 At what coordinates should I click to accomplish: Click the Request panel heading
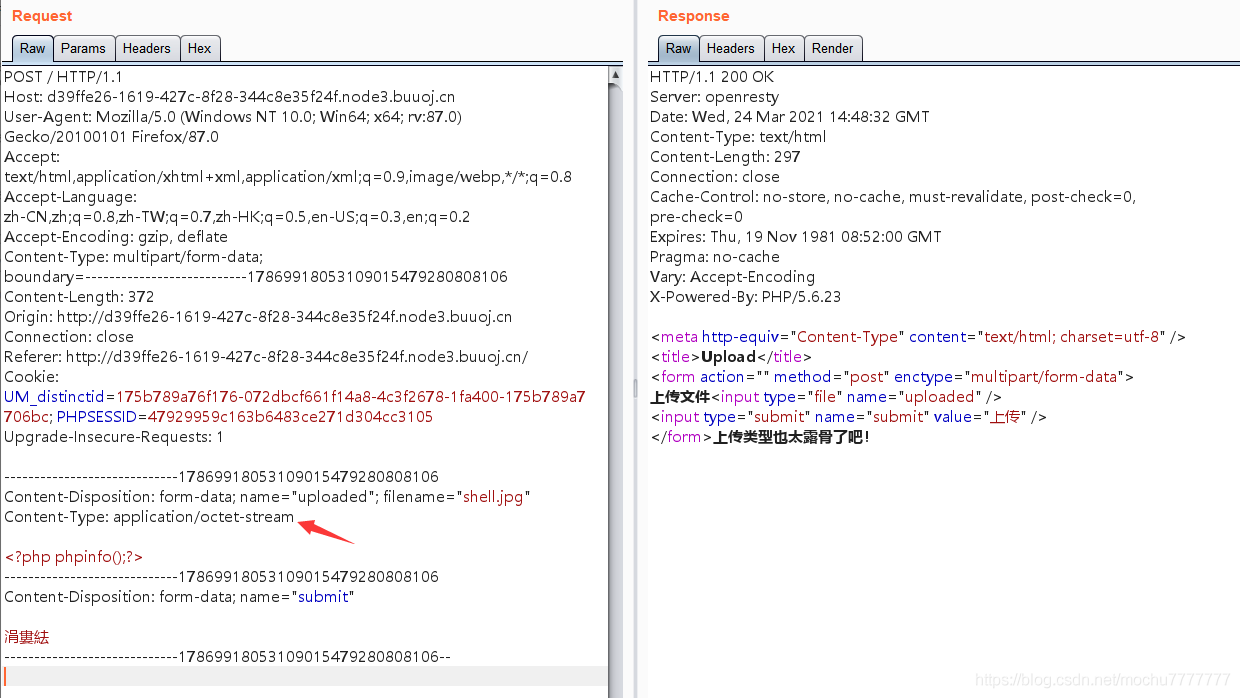click(42, 16)
